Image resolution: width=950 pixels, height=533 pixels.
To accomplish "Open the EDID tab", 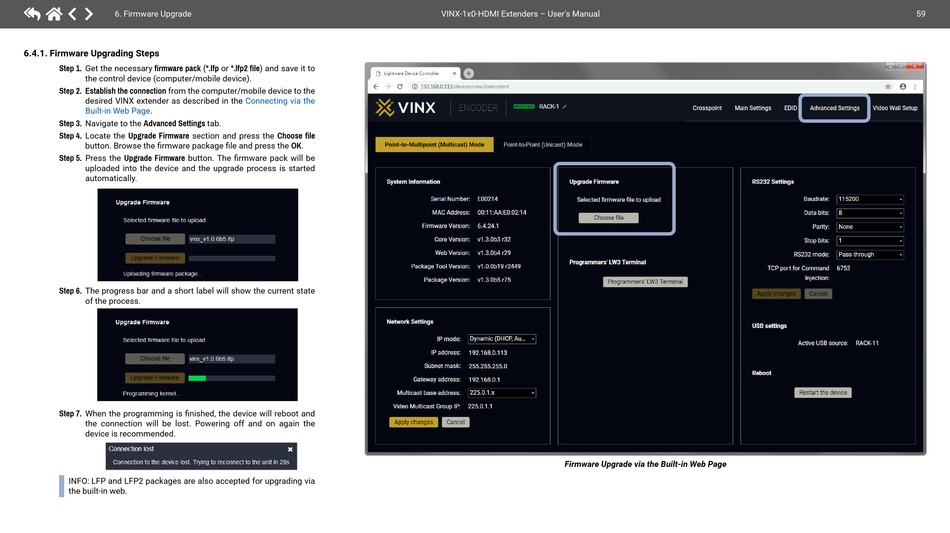I will tap(790, 108).
